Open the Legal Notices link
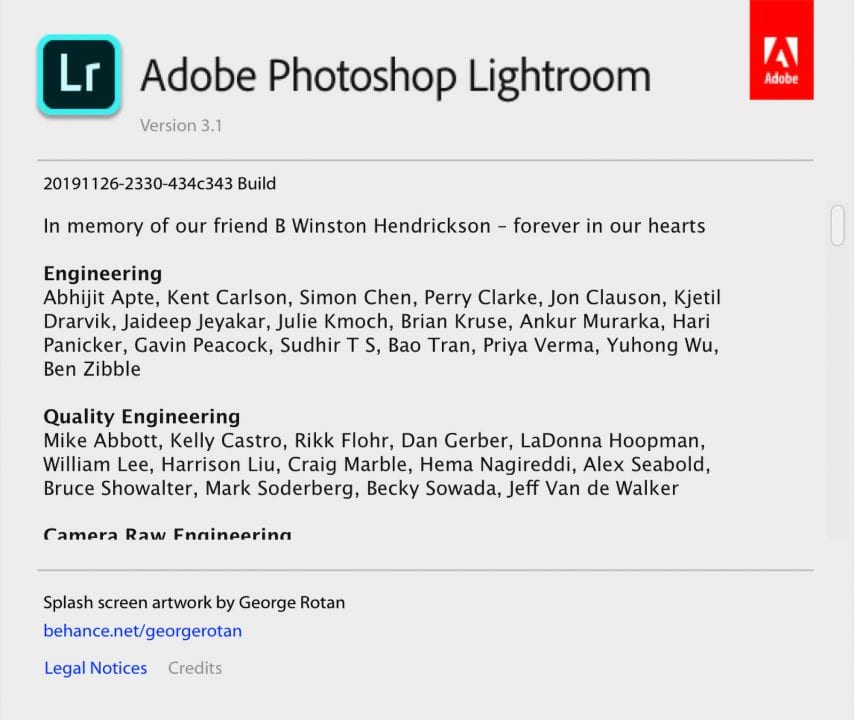The width and height of the screenshot is (854, 720). (95, 668)
